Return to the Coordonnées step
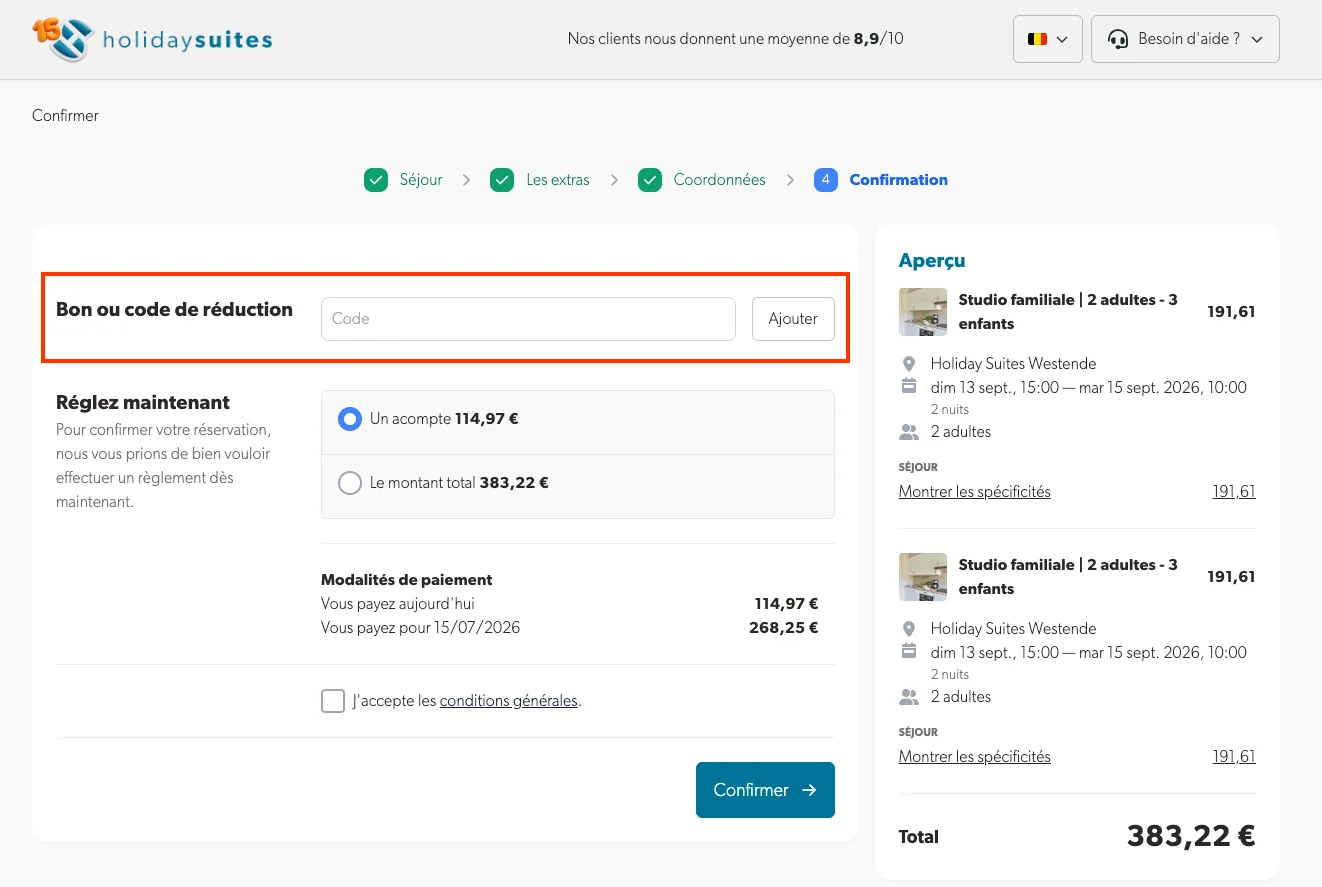This screenshot has width=1322, height=887. click(x=719, y=180)
